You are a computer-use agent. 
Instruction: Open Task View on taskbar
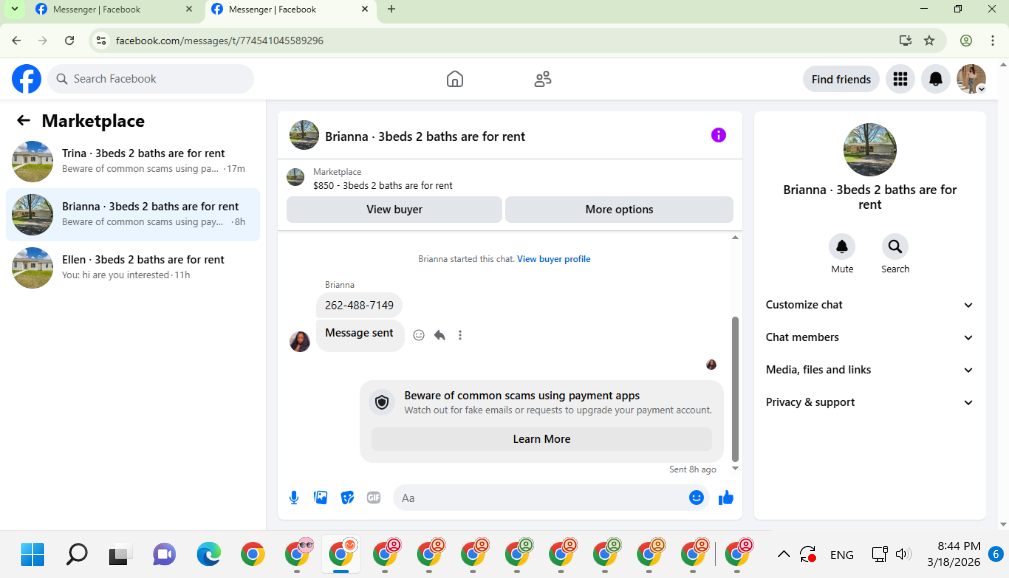click(118, 554)
